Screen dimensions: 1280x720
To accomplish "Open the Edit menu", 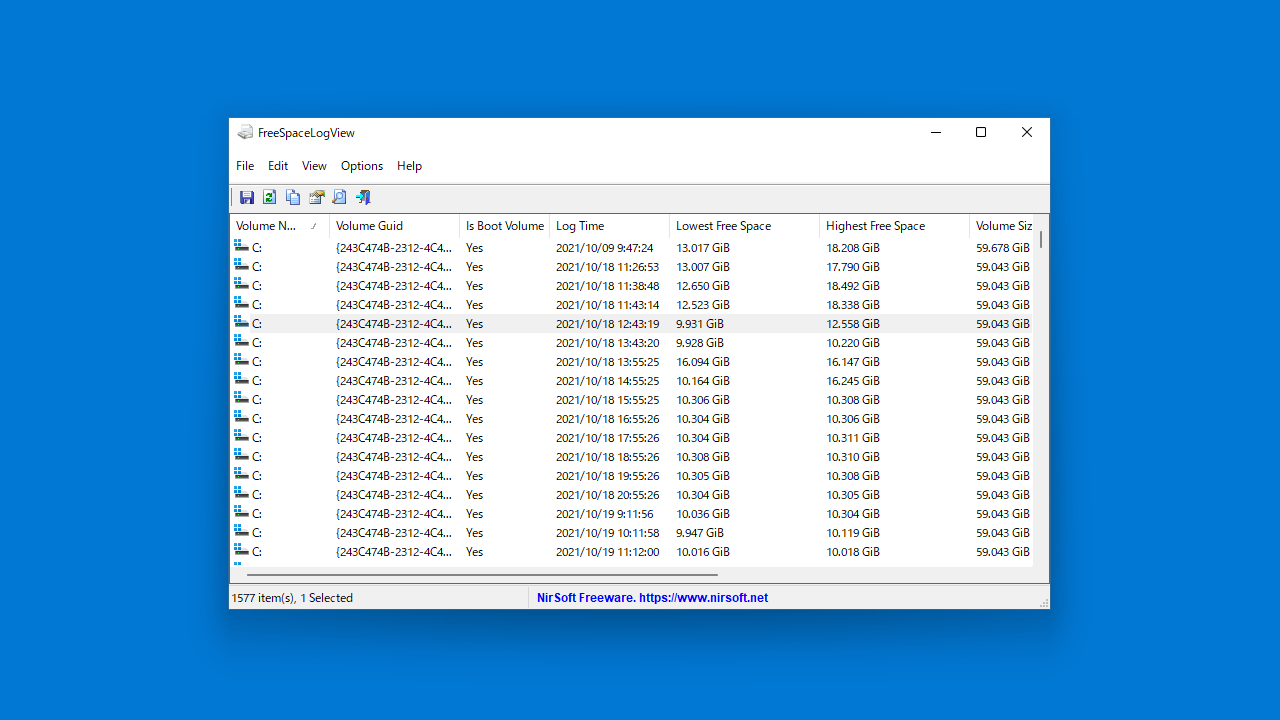I will coord(278,166).
